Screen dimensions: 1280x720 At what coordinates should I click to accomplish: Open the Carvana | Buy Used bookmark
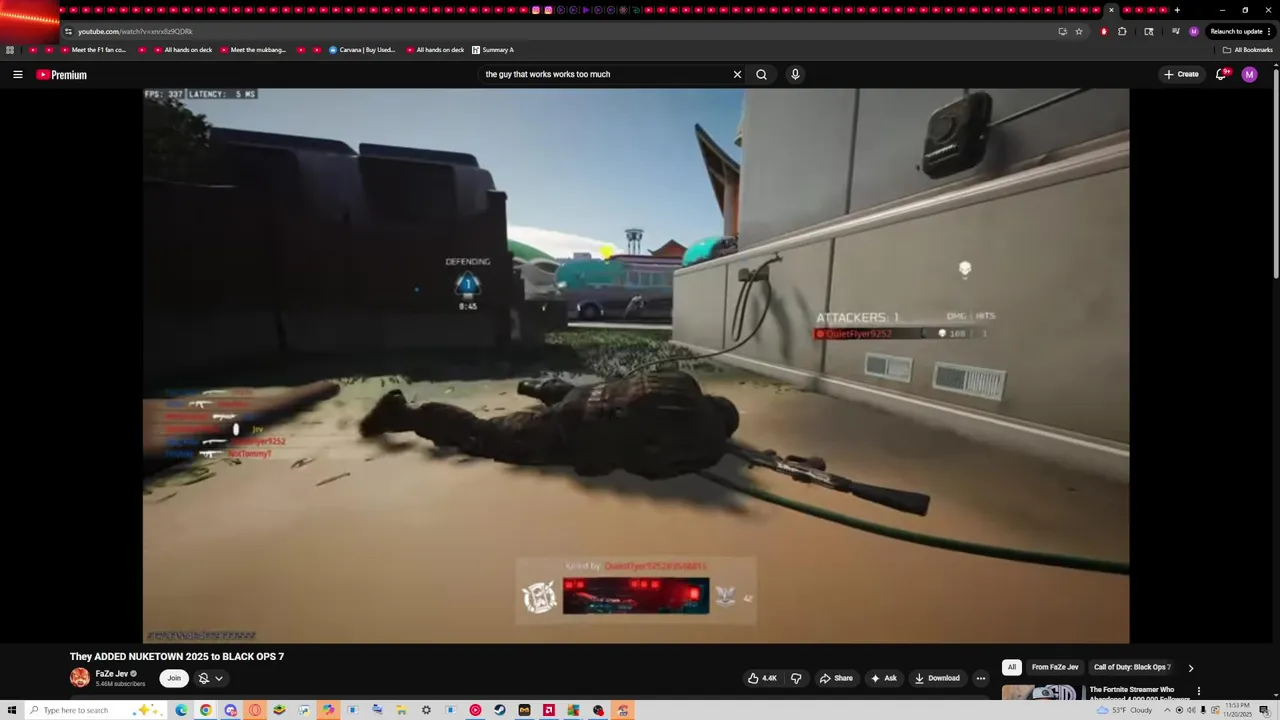click(362, 50)
